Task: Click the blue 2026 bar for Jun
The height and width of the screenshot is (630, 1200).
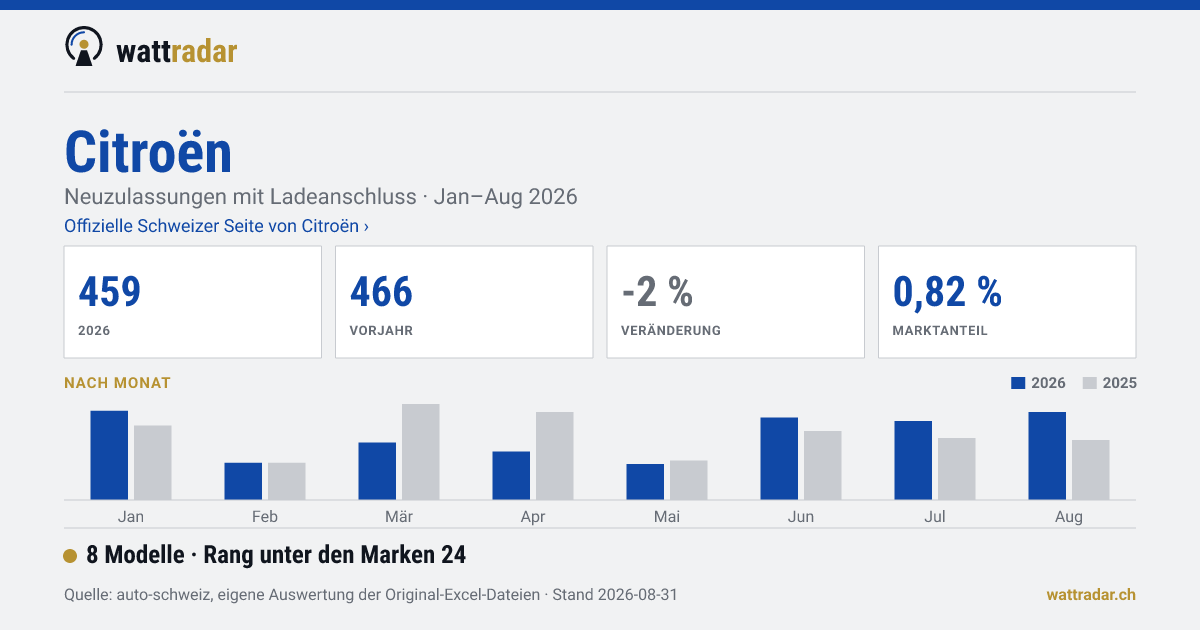Action: (x=779, y=459)
